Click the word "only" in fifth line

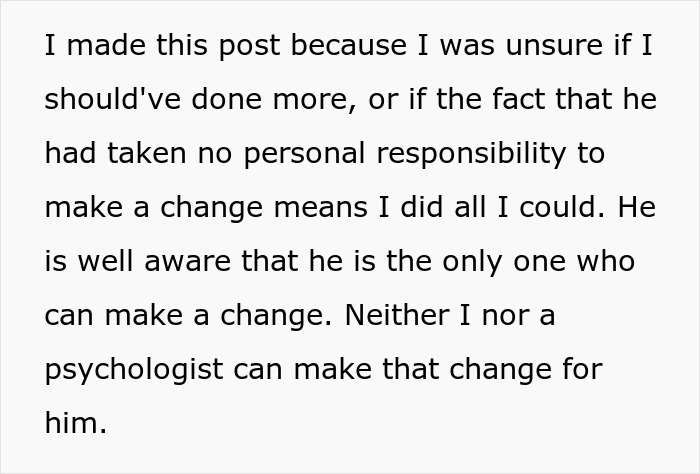point(472,263)
